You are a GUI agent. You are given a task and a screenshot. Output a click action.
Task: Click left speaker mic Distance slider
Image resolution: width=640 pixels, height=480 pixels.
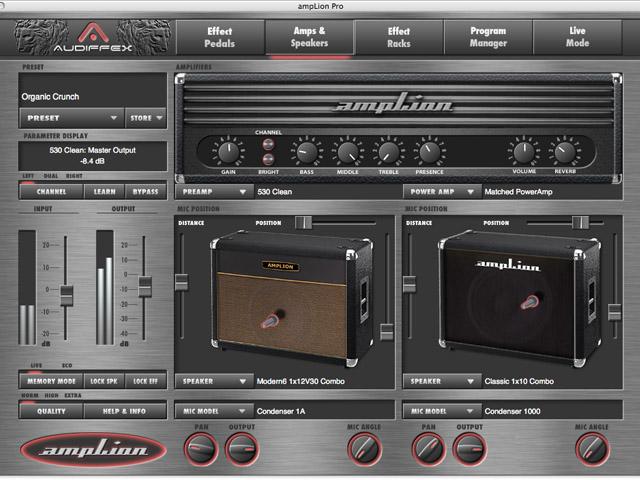tap(182, 282)
